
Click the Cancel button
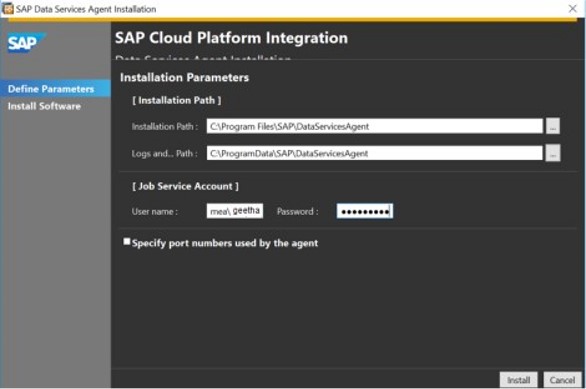click(x=562, y=380)
